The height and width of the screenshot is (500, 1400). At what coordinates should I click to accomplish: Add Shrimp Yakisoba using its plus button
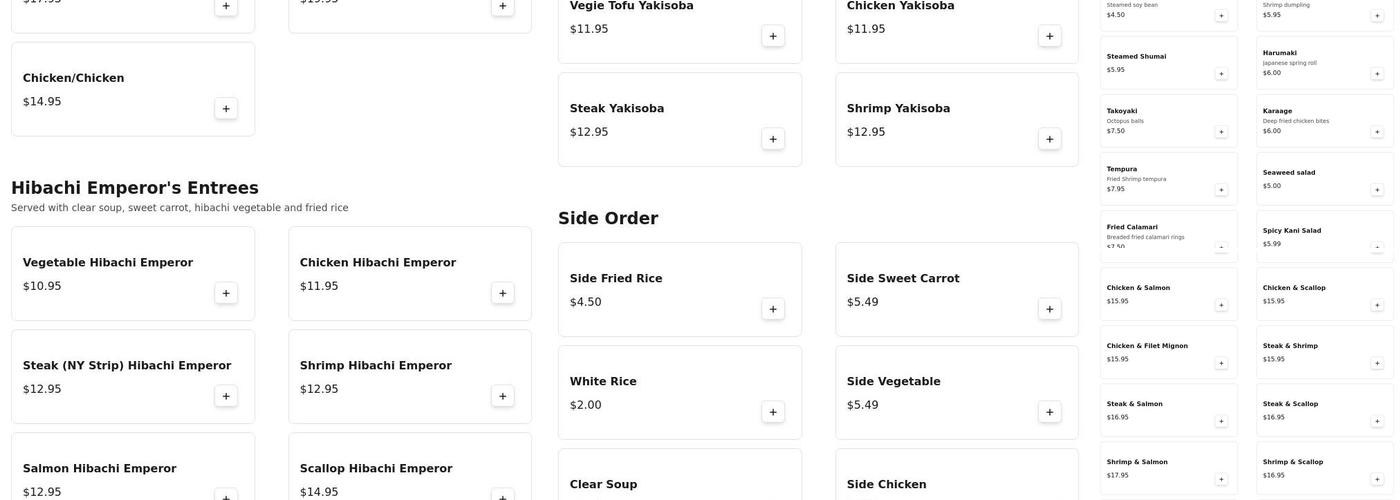click(x=1049, y=139)
